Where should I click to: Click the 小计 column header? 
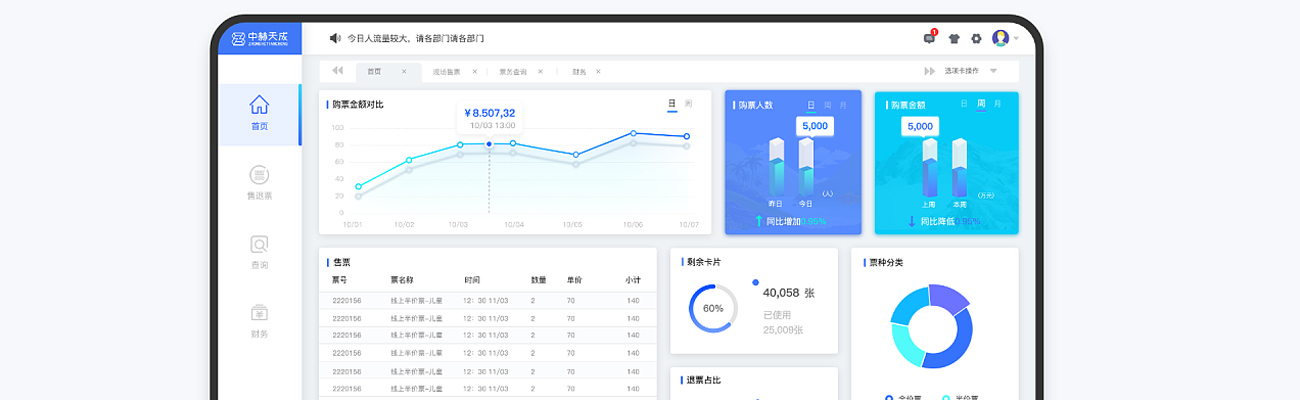click(x=633, y=280)
